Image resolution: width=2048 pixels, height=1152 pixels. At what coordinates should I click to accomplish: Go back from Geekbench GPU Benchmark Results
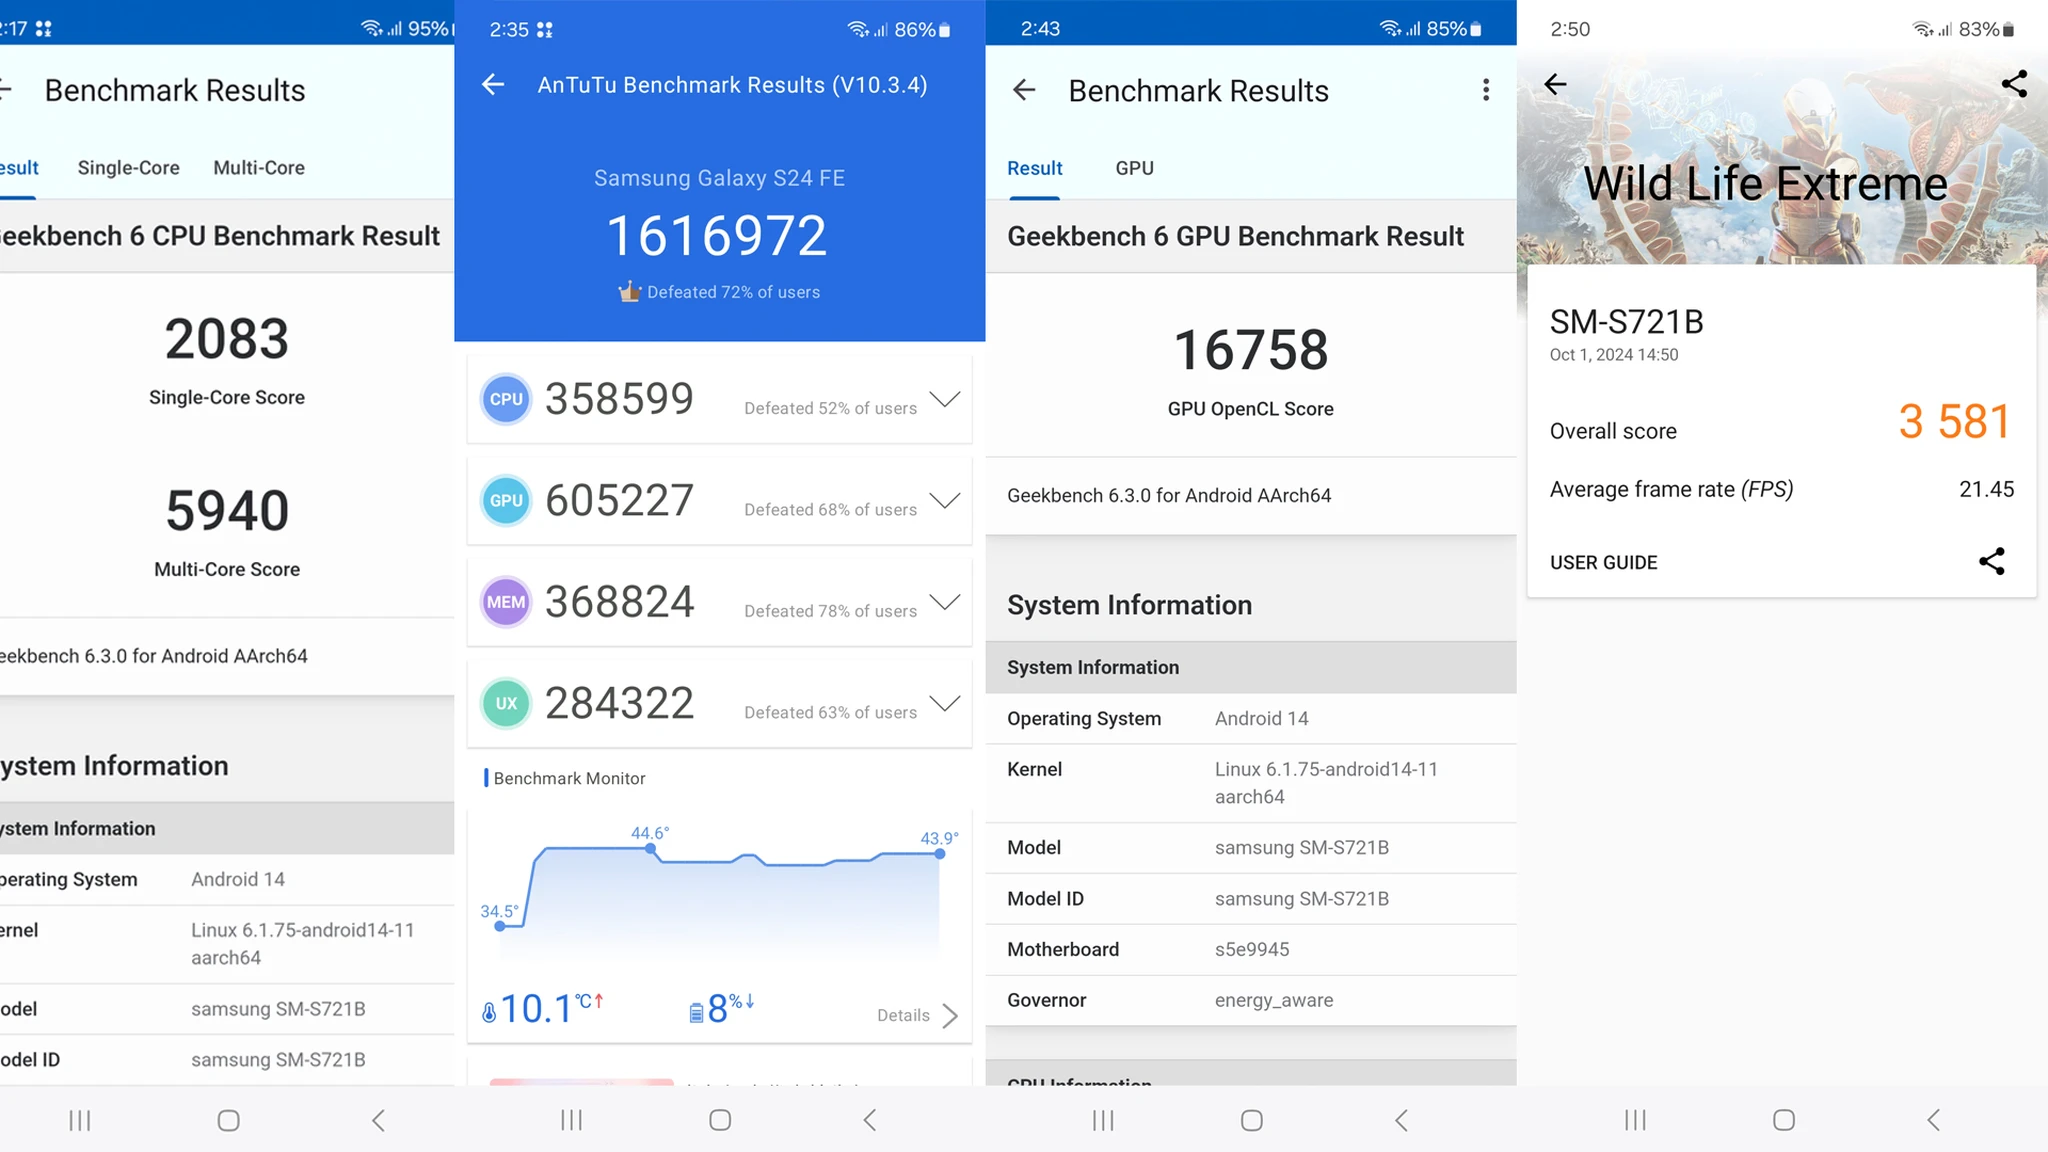[x=1024, y=91]
